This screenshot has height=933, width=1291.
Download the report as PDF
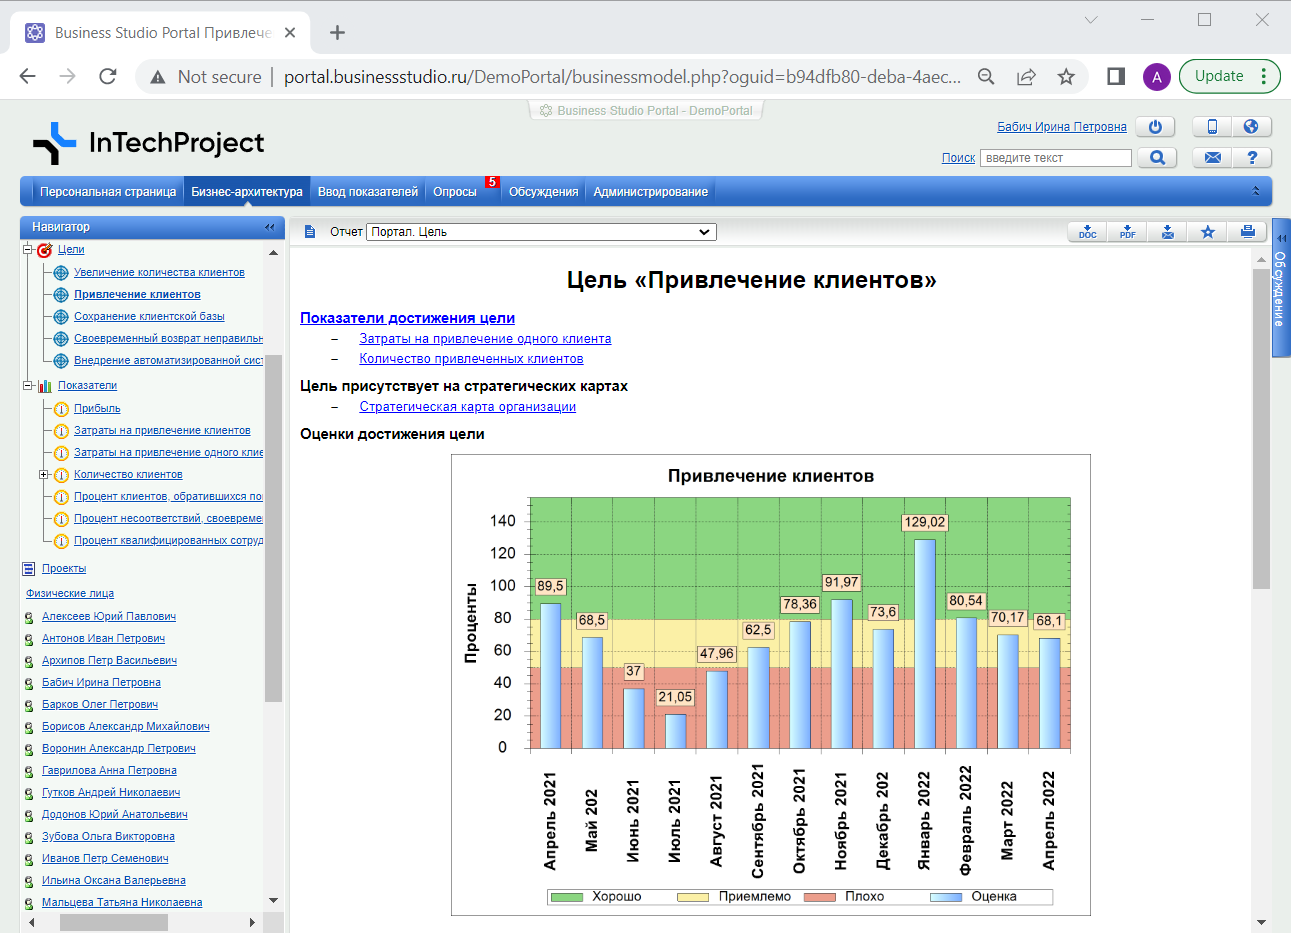tap(1127, 232)
